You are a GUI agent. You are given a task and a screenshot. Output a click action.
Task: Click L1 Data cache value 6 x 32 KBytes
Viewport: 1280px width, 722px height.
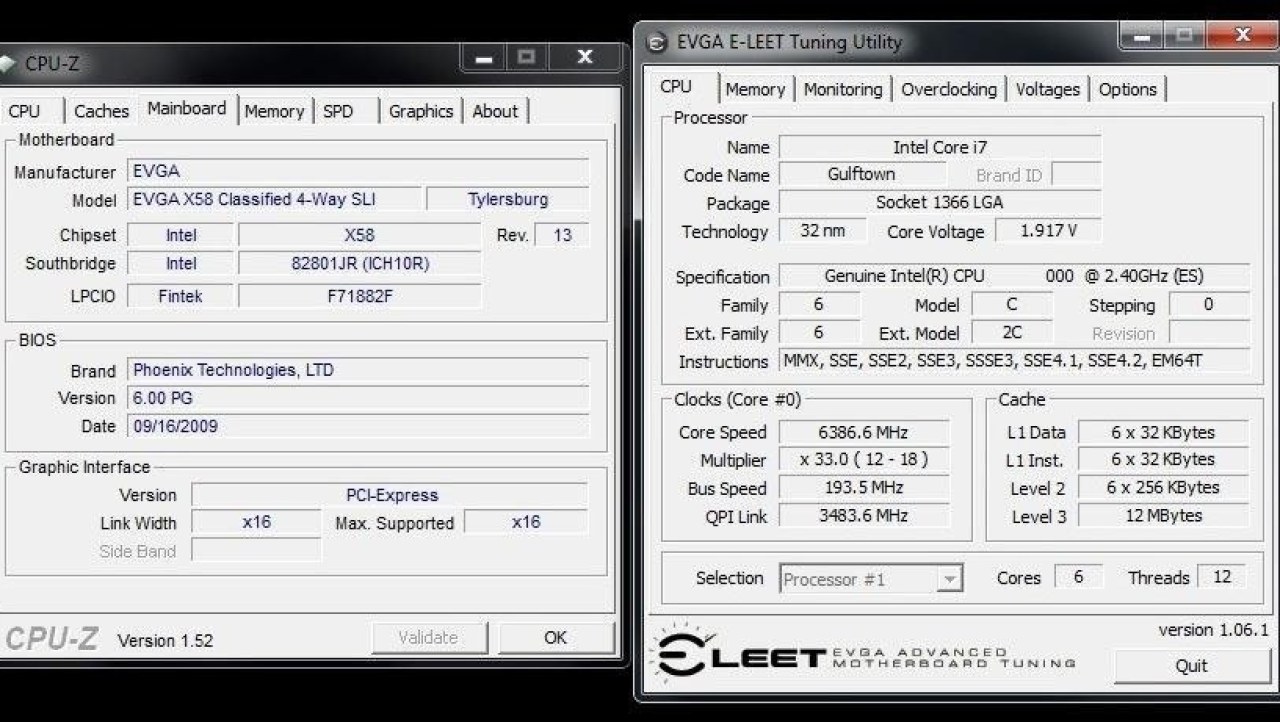coord(1163,433)
